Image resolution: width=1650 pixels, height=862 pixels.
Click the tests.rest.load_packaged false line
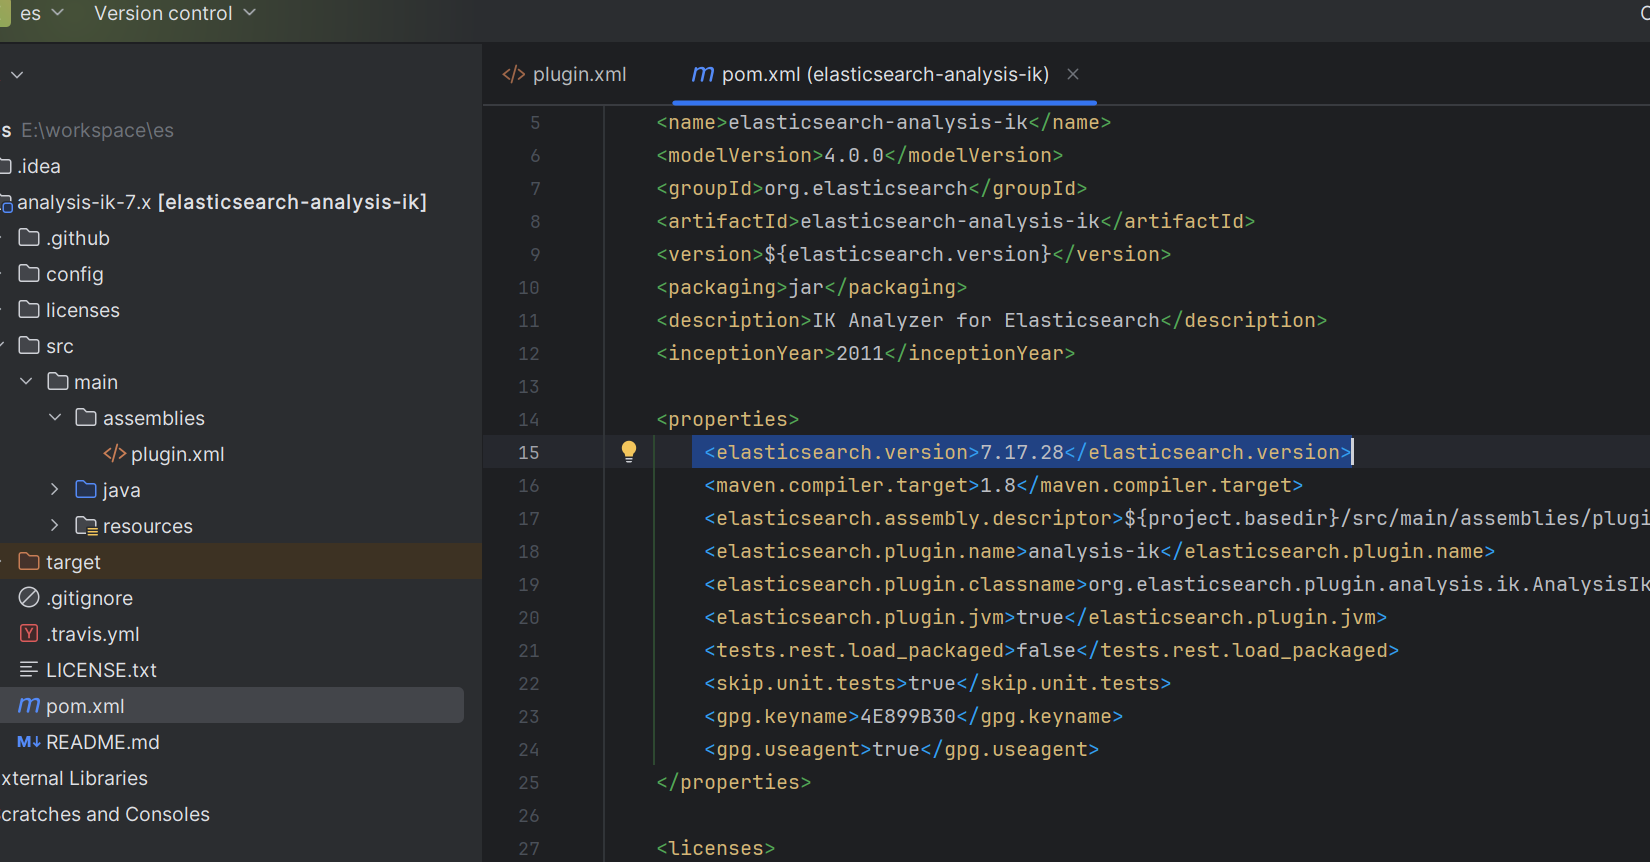tap(1051, 650)
